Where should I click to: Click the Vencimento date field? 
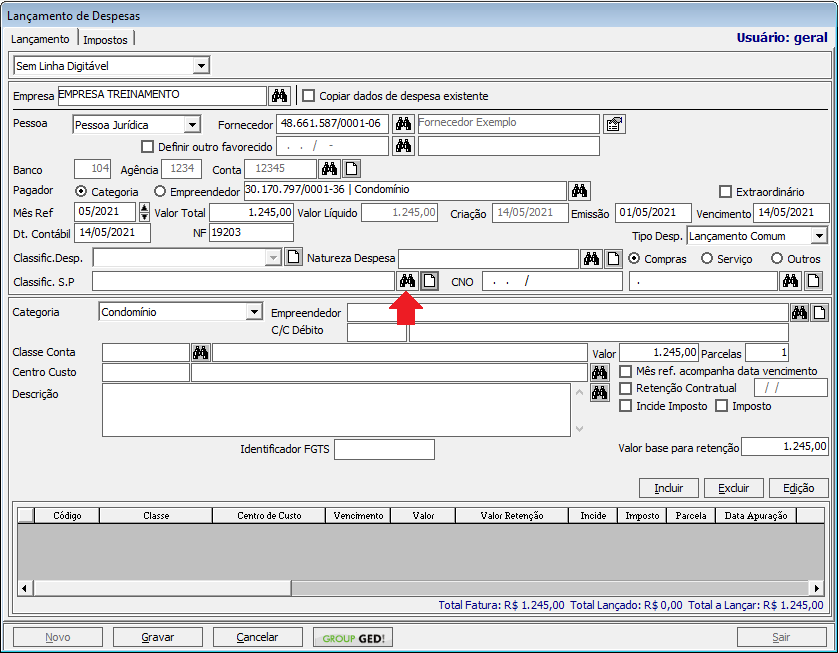click(x=791, y=212)
